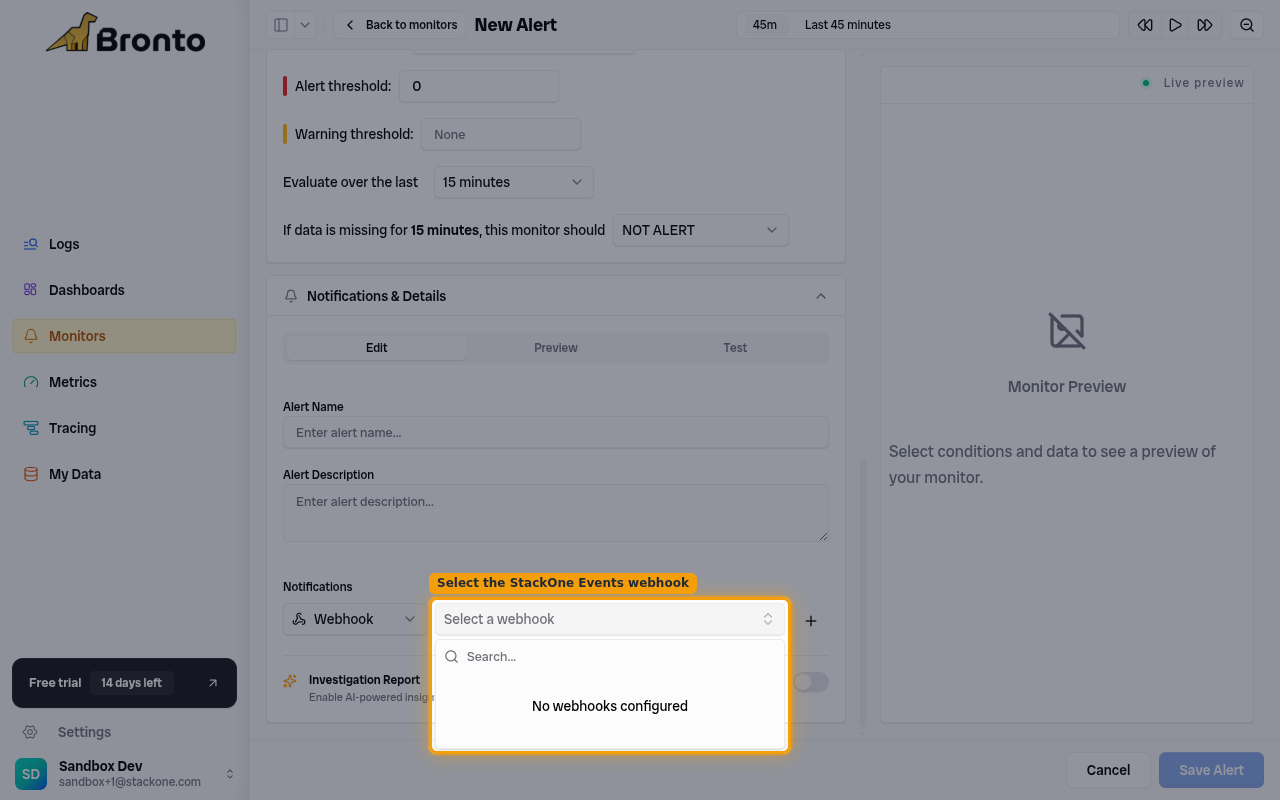Toggle the Investigation Report switch
Image resolution: width=1280 pixels, height=800 pixels.
pos(811,682)
